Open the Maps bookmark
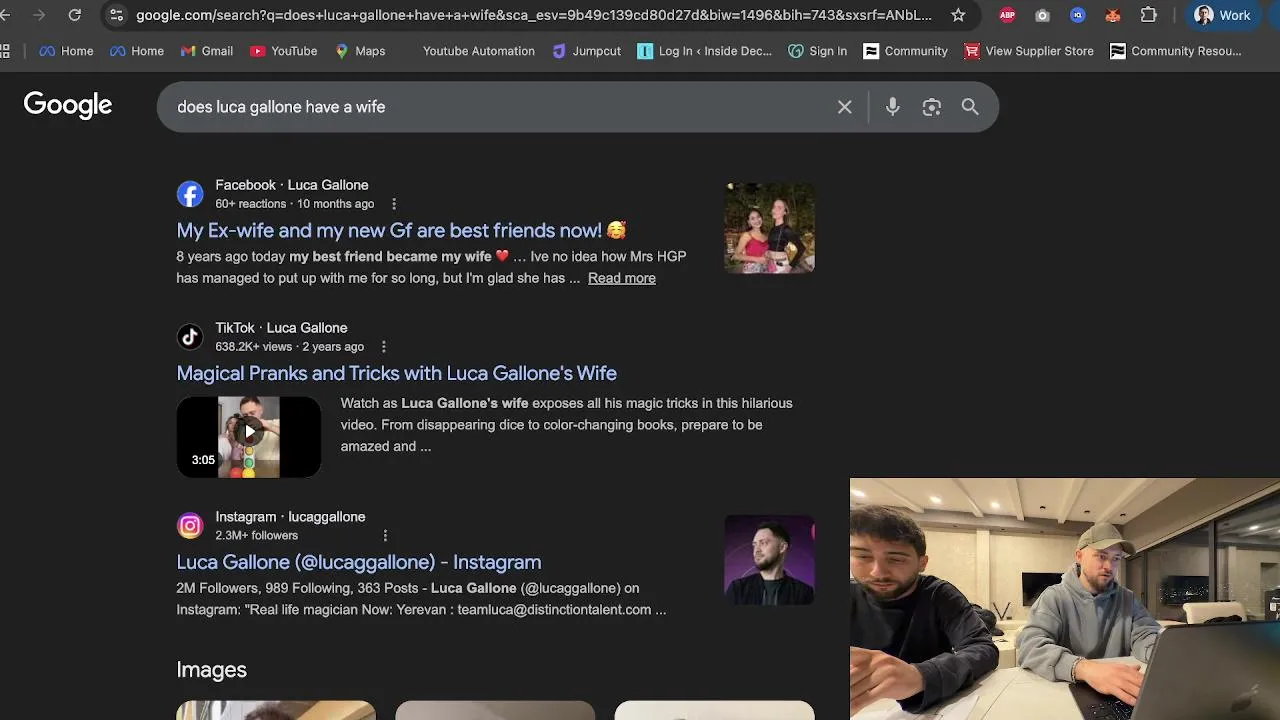Screen dimensions: 1280x720 (x=360, y=51)
